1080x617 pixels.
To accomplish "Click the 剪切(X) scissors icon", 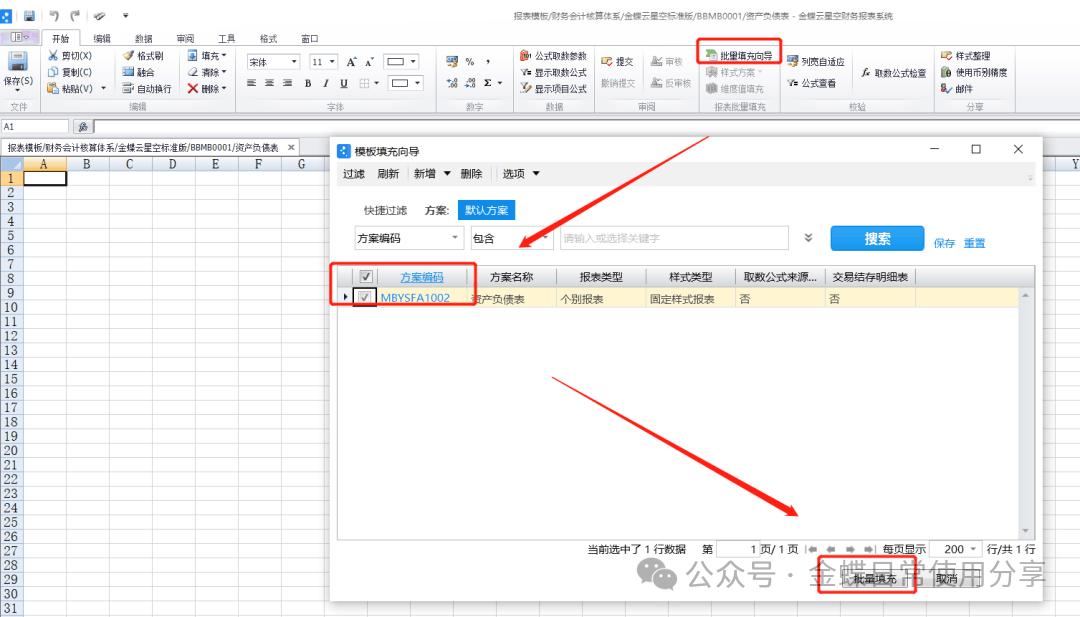I will click(53, 56).
